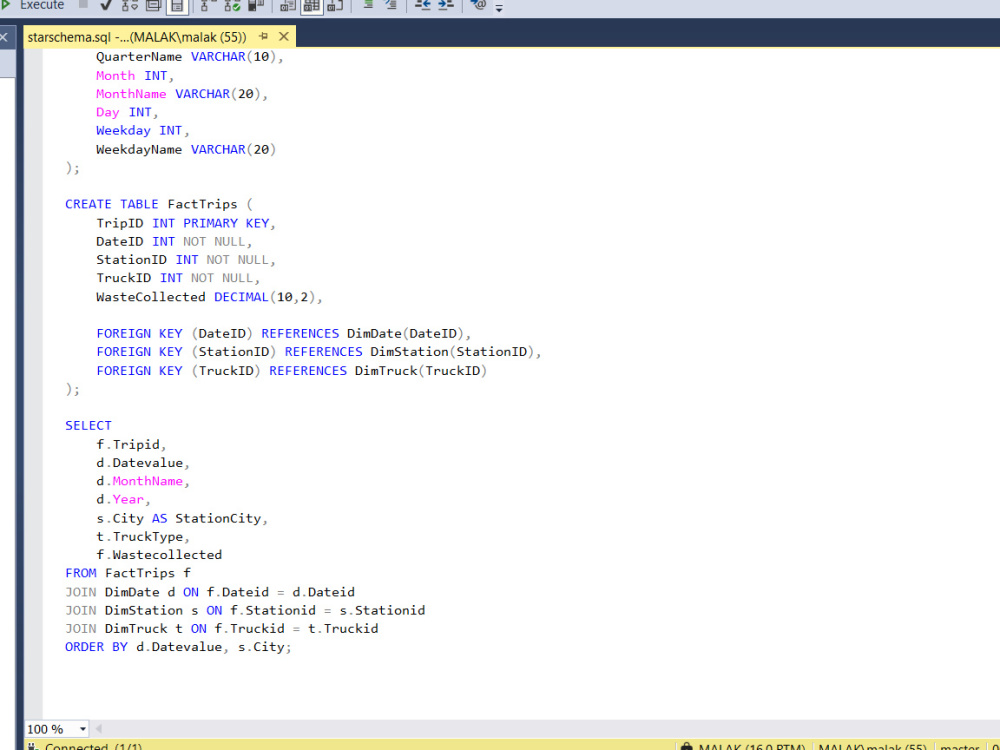1000x750 pixels.
Task: Close the starschema.sql tab
Action: coord(284,36)
